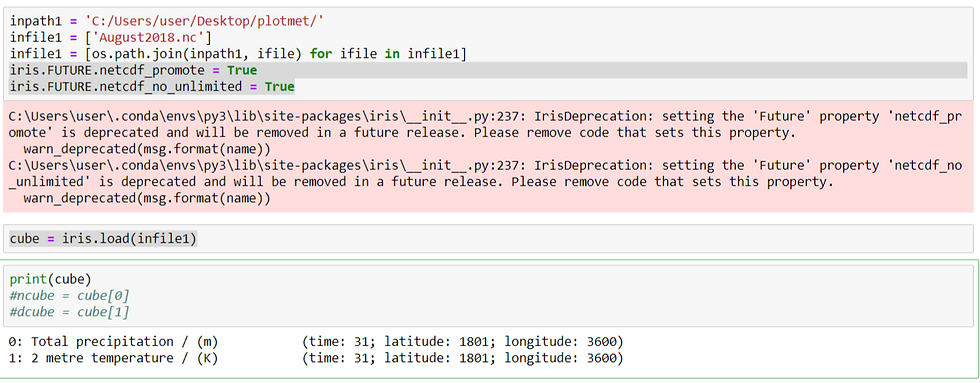Click the Total precipitation output row

tap(316, 342)
